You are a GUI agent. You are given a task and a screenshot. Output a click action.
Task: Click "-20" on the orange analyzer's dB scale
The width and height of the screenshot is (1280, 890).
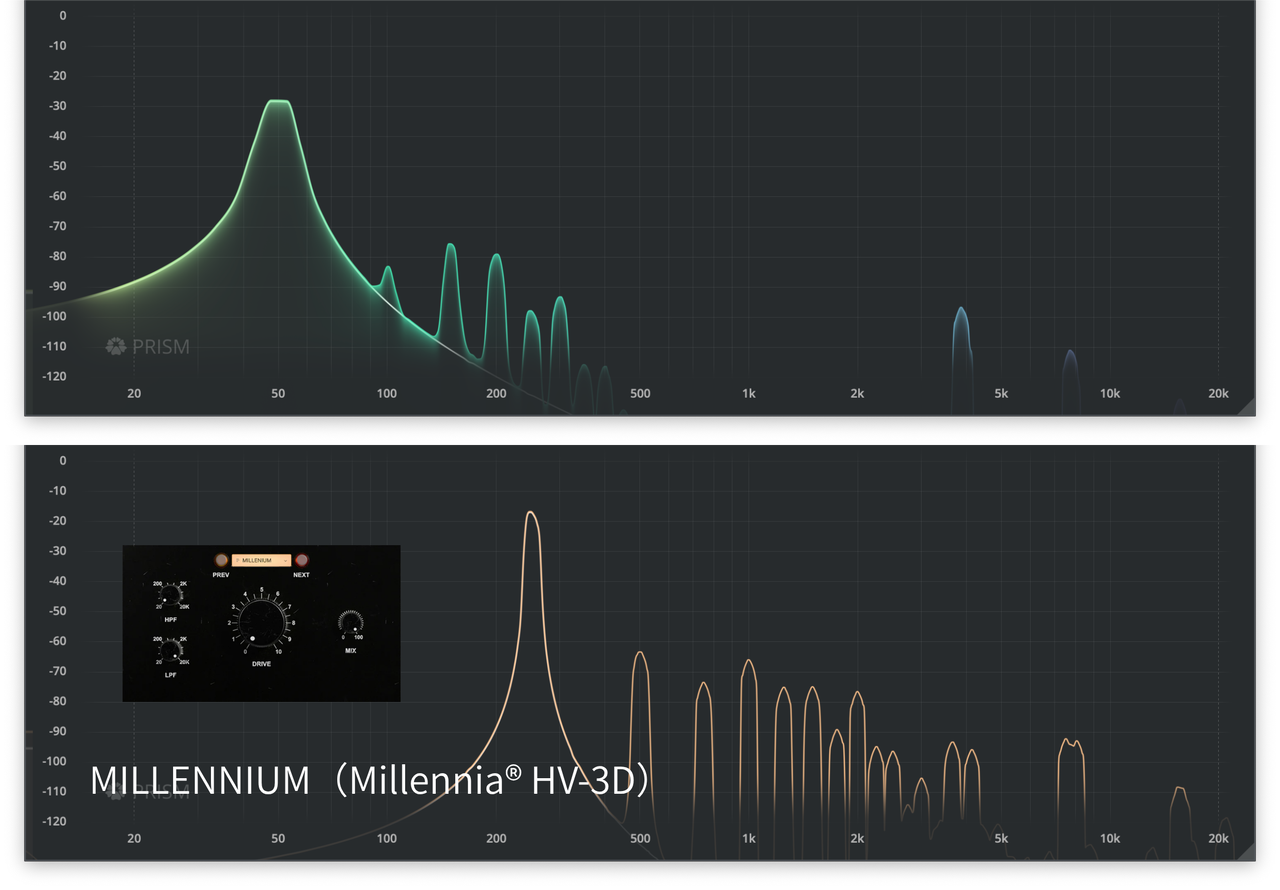56,521
